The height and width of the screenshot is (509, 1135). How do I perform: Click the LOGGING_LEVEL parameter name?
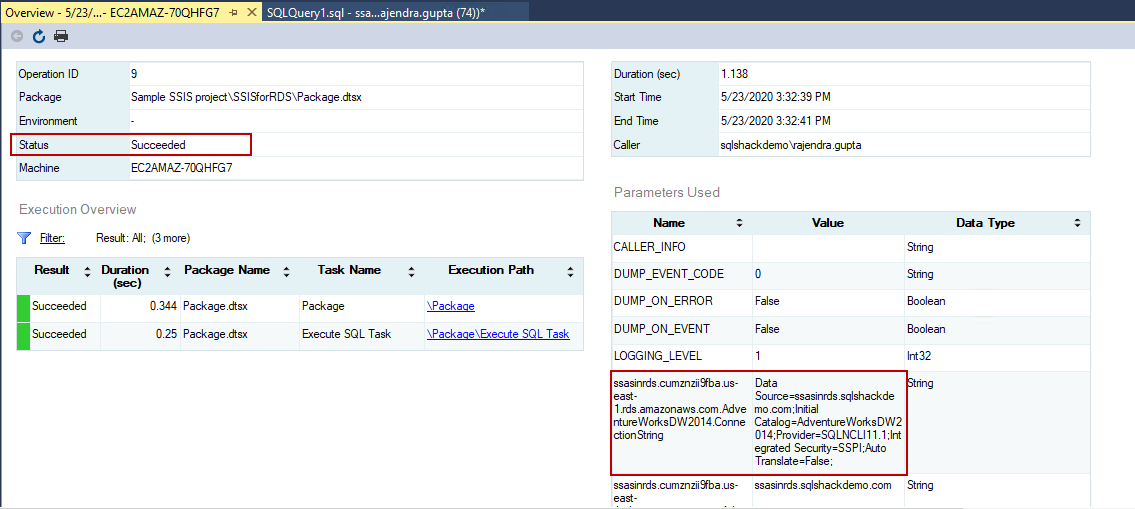click(657, 357)
